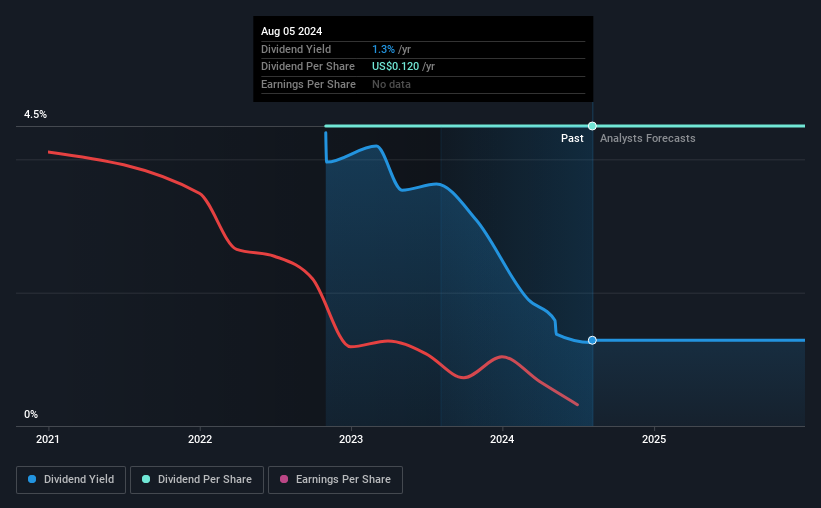Select the 2023 x-axis label
The image size is (821, 508).
[x=351, y=439]
